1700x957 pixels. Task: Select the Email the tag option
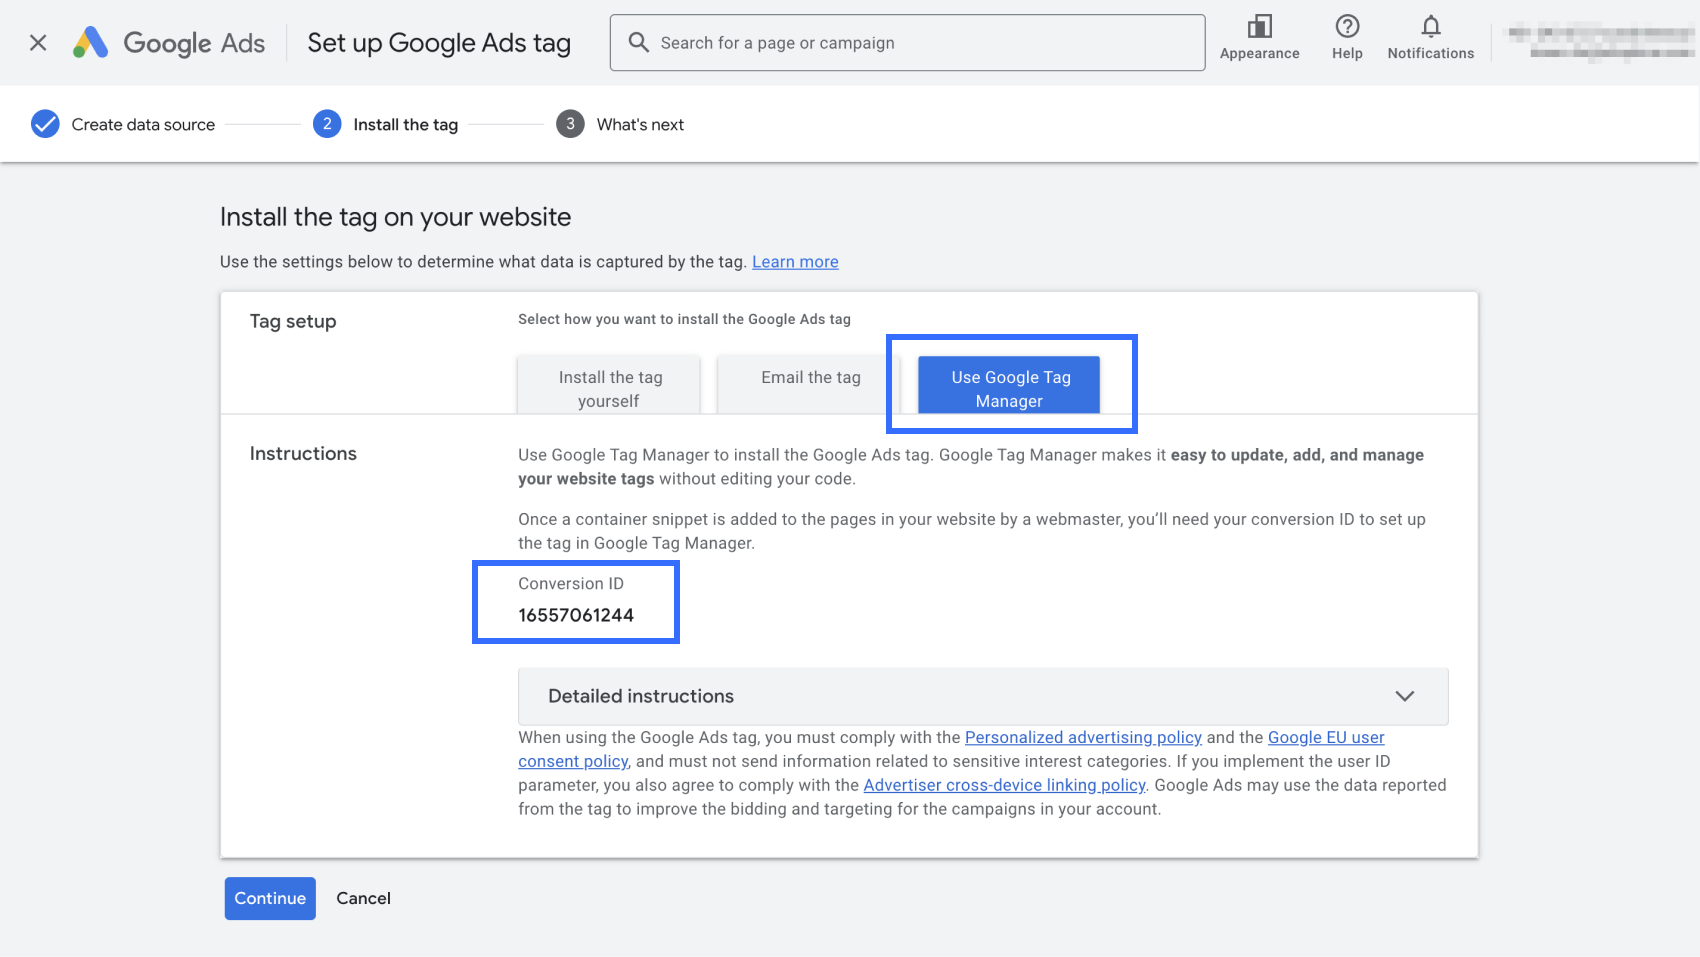810,378
